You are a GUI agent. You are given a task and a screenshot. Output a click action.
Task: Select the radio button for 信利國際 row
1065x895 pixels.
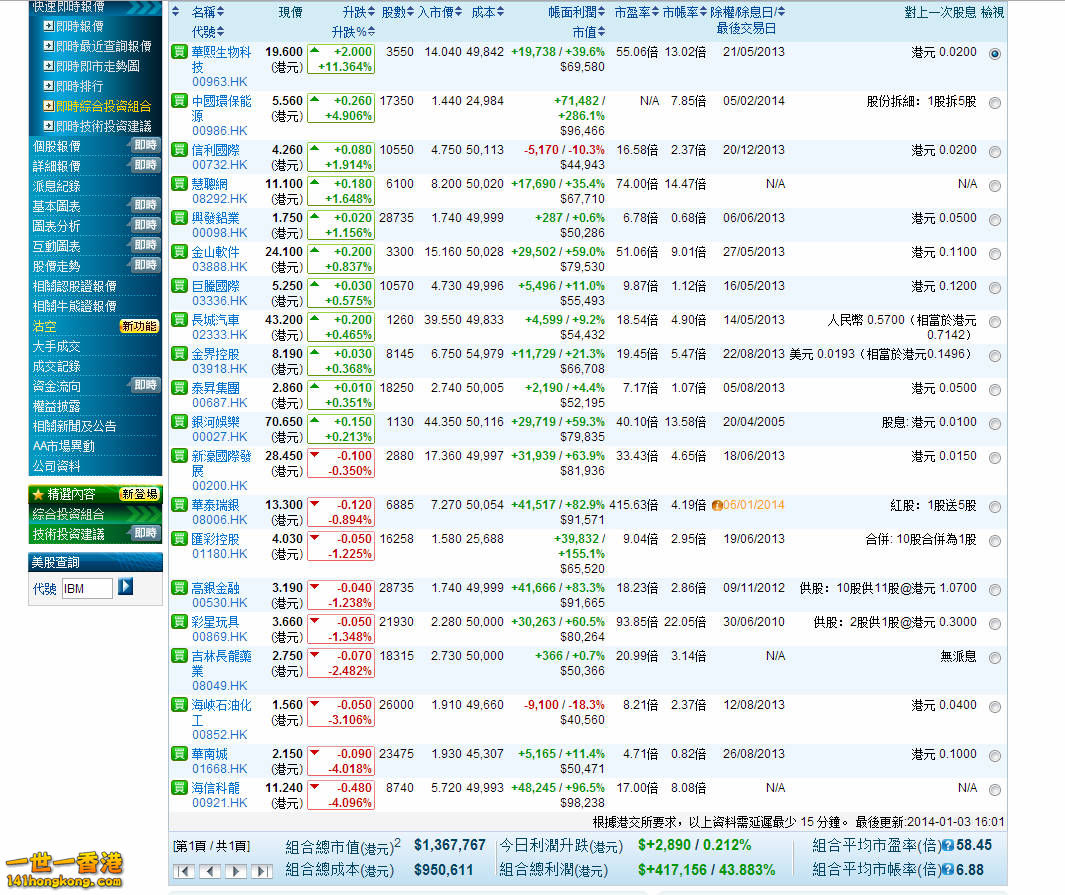tap(995, 151)
